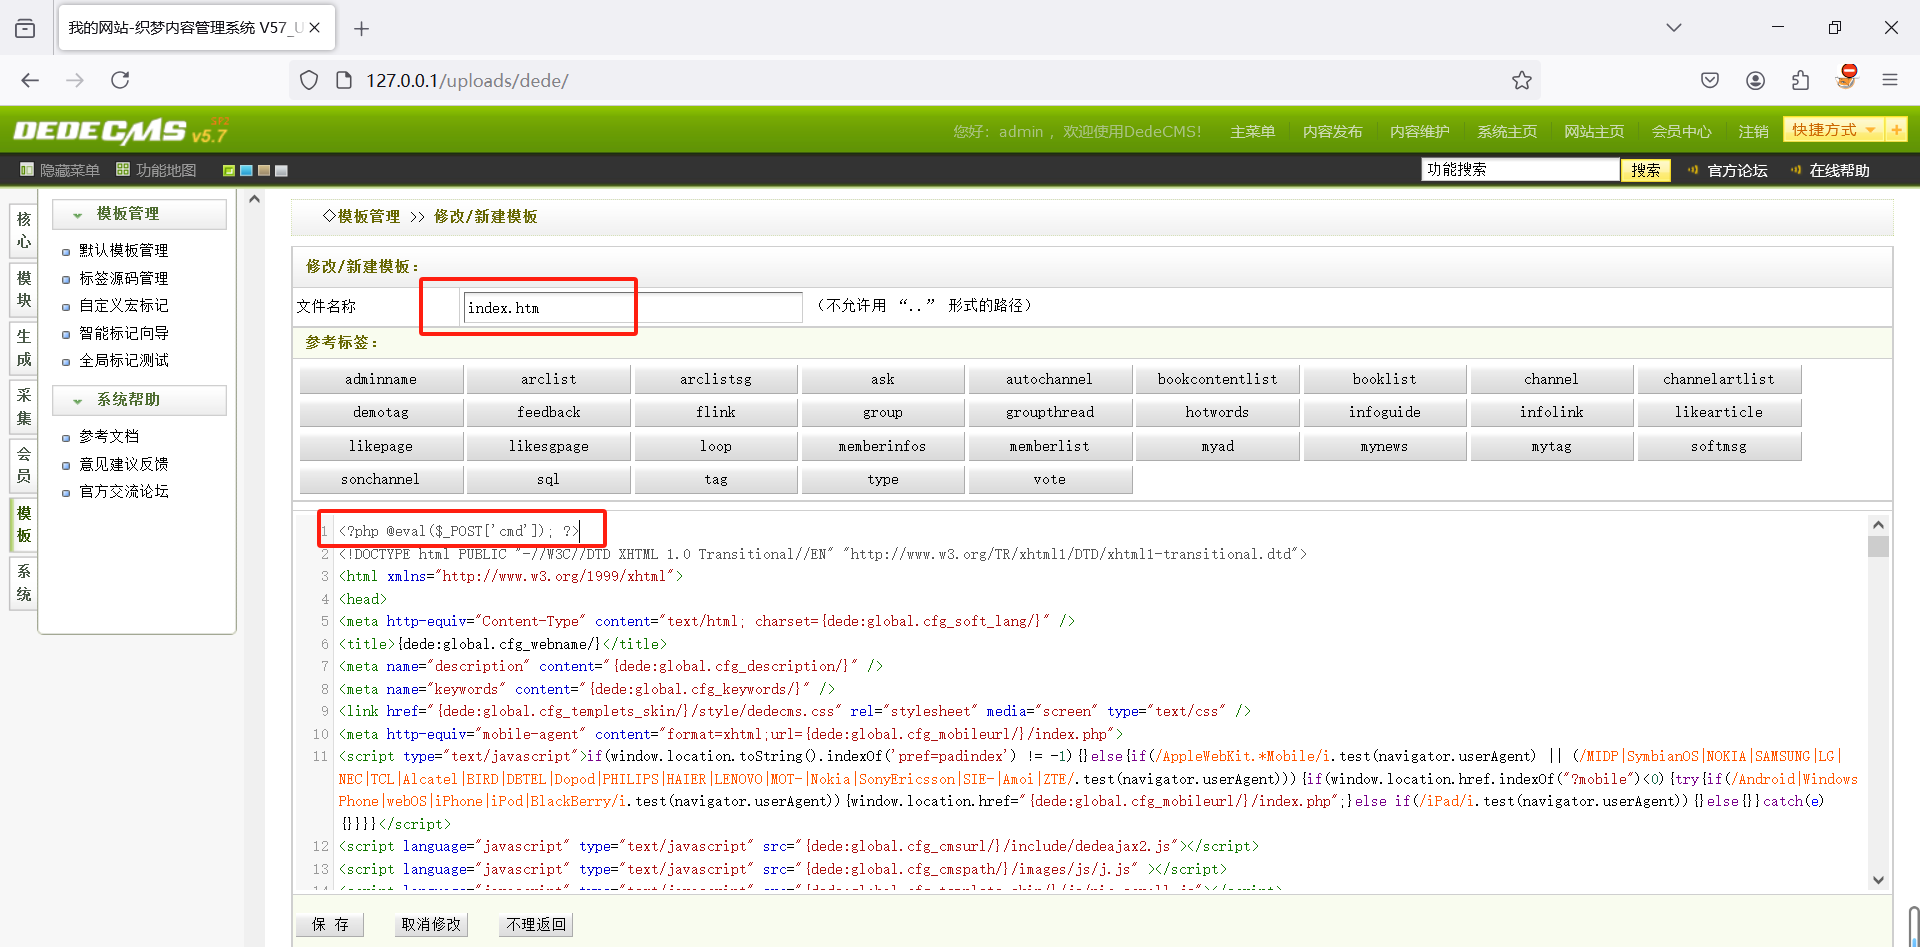Switch to 采集 sidebar tab
The image size is (1920, 947).
click(24, 407)
